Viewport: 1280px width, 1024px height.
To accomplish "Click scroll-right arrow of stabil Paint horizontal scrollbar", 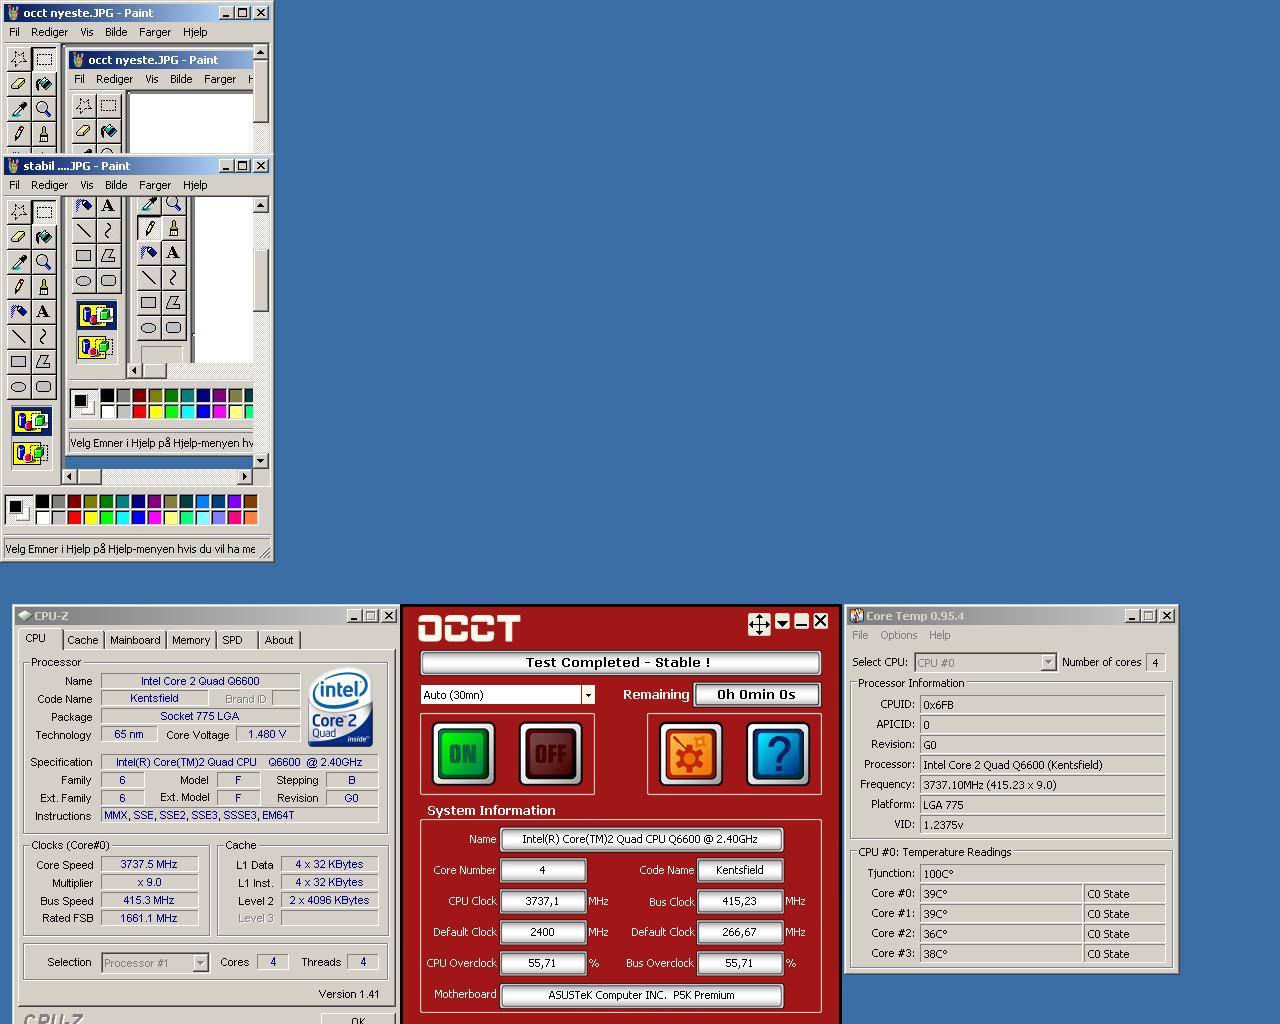I will pos(244,477).
